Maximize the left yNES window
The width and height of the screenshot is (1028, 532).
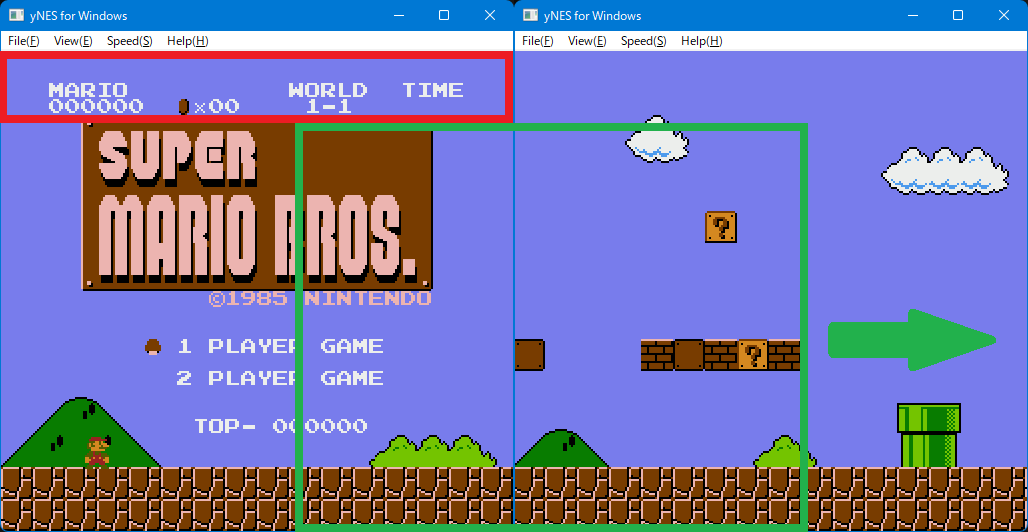[x=444, y=15]
